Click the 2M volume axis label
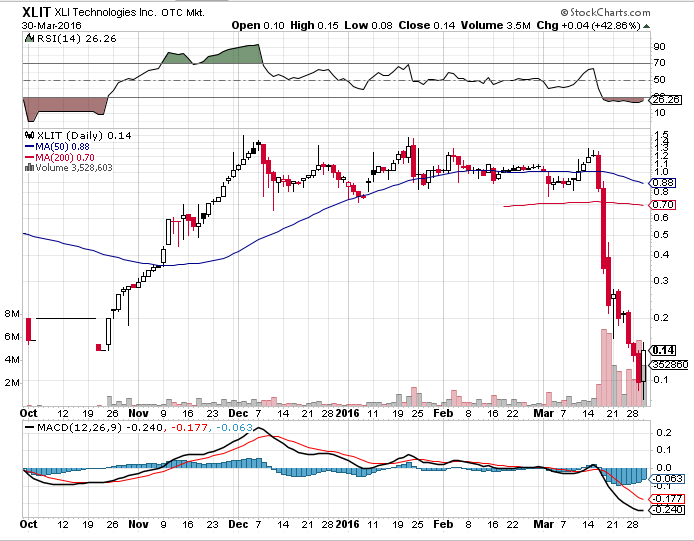This screenshot has height=541, width=694. pyautogui.click(x=12, y=383)
